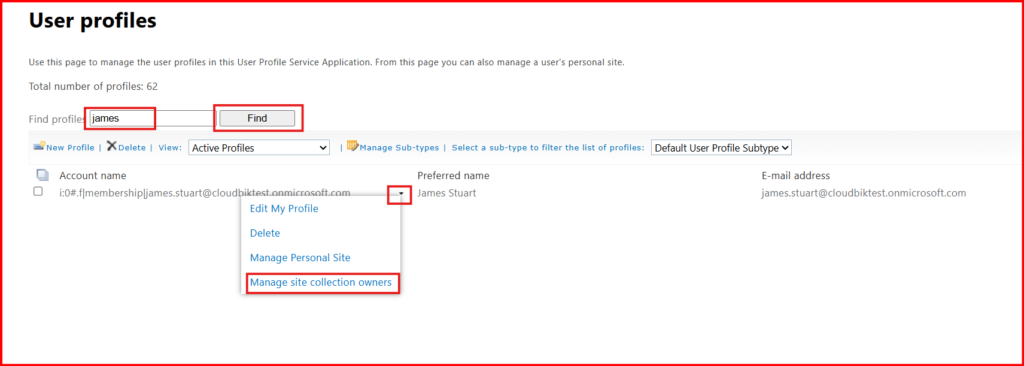Tick the checkbox for james.stuart row
The width and height of the screenshot is (1024, 366).
38,191
